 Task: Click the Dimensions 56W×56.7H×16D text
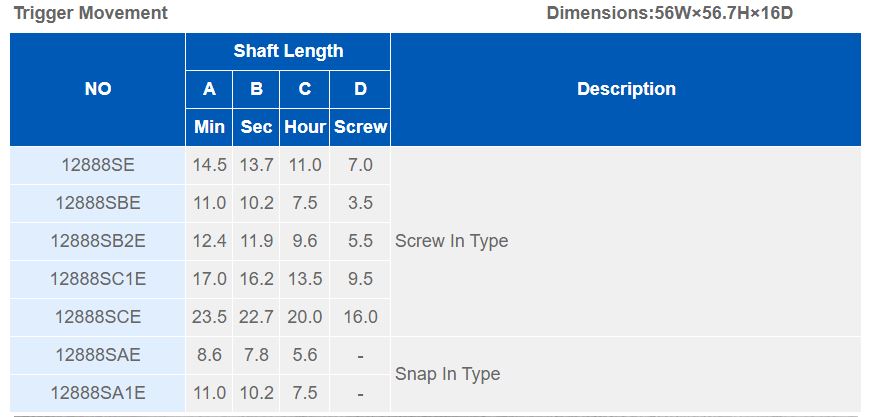[x=670, y=13]
